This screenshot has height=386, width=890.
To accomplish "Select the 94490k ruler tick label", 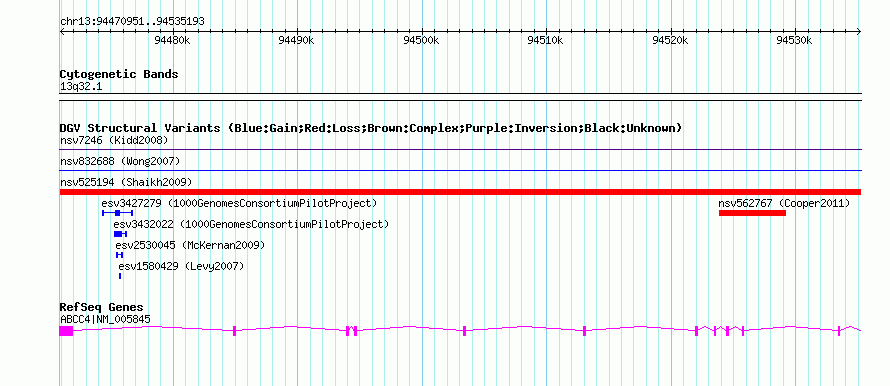I will tap(296, 41).
